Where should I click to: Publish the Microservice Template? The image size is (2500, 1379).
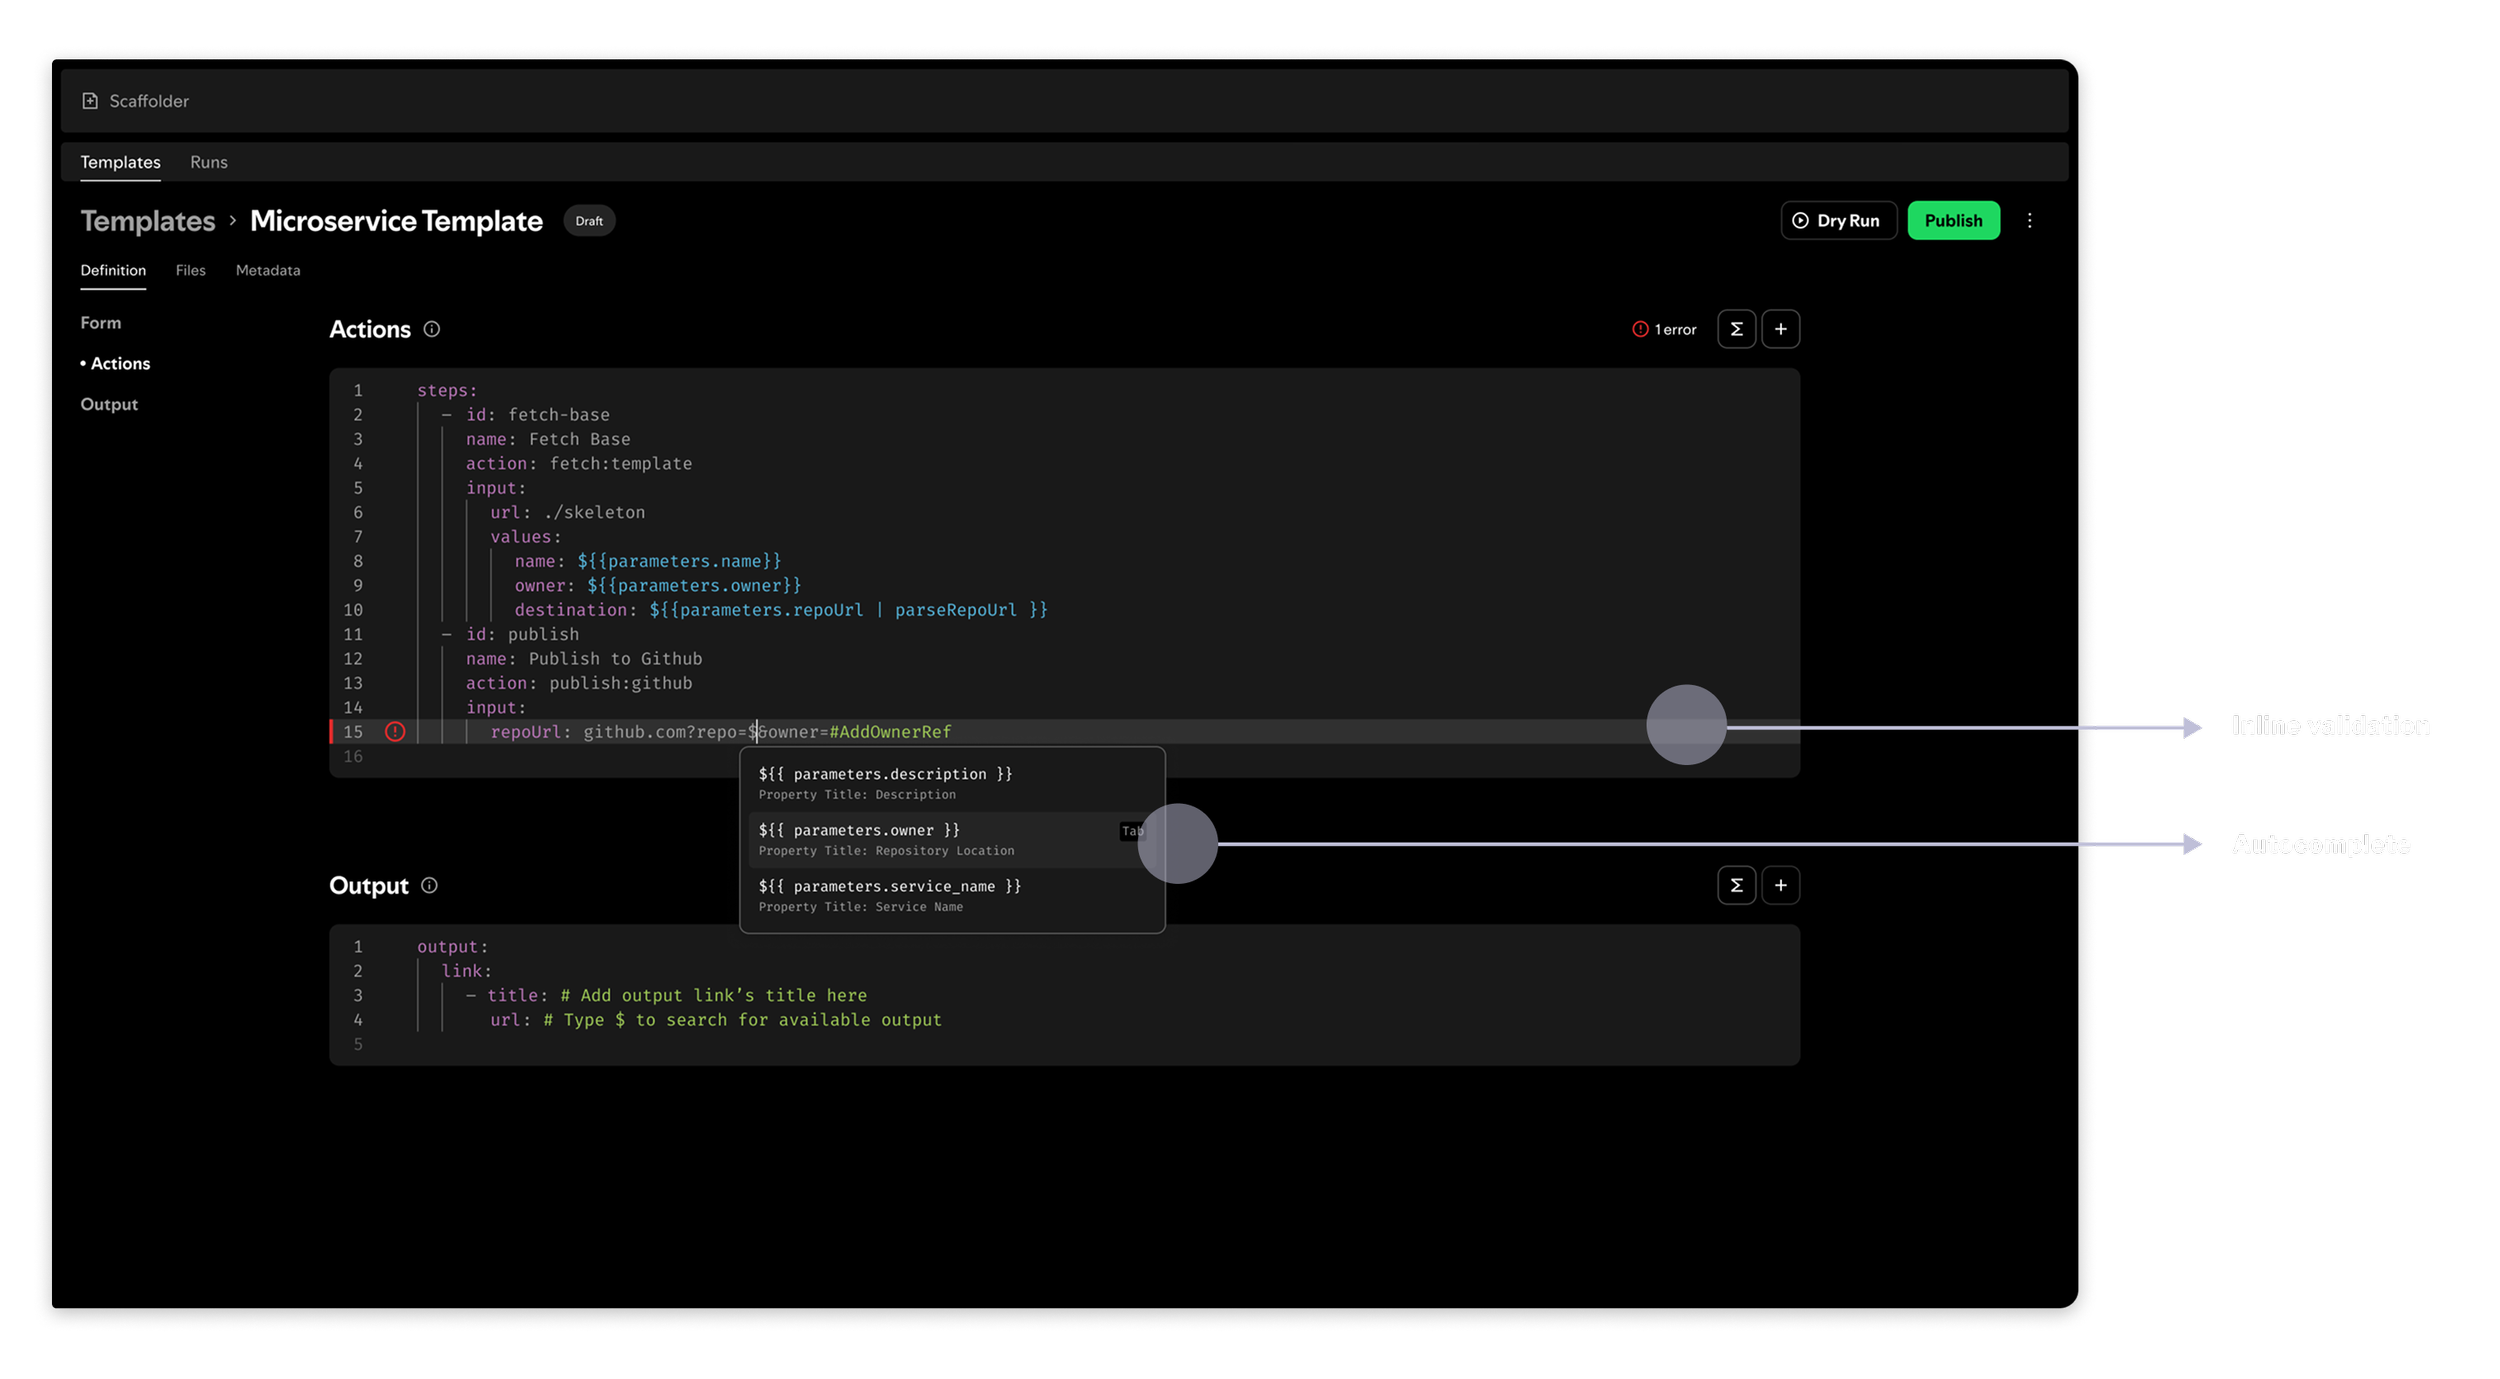(1953, 221)
